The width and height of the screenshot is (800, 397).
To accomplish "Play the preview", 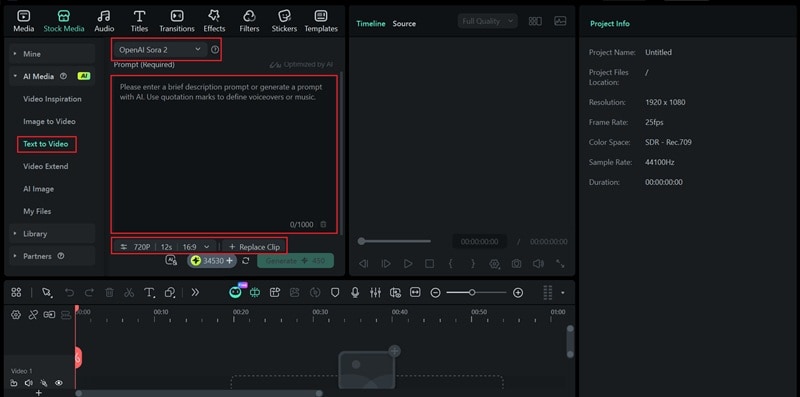I will [408, 264].
